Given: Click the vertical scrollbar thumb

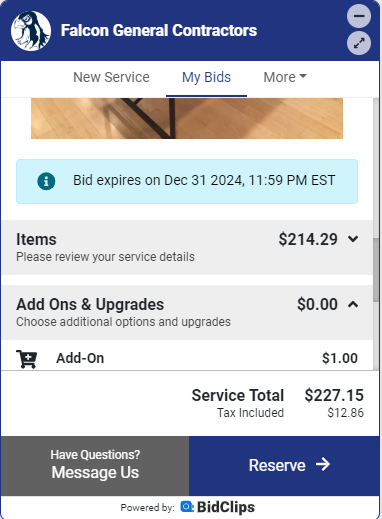Looking at the screenshot, I should 376,270.
